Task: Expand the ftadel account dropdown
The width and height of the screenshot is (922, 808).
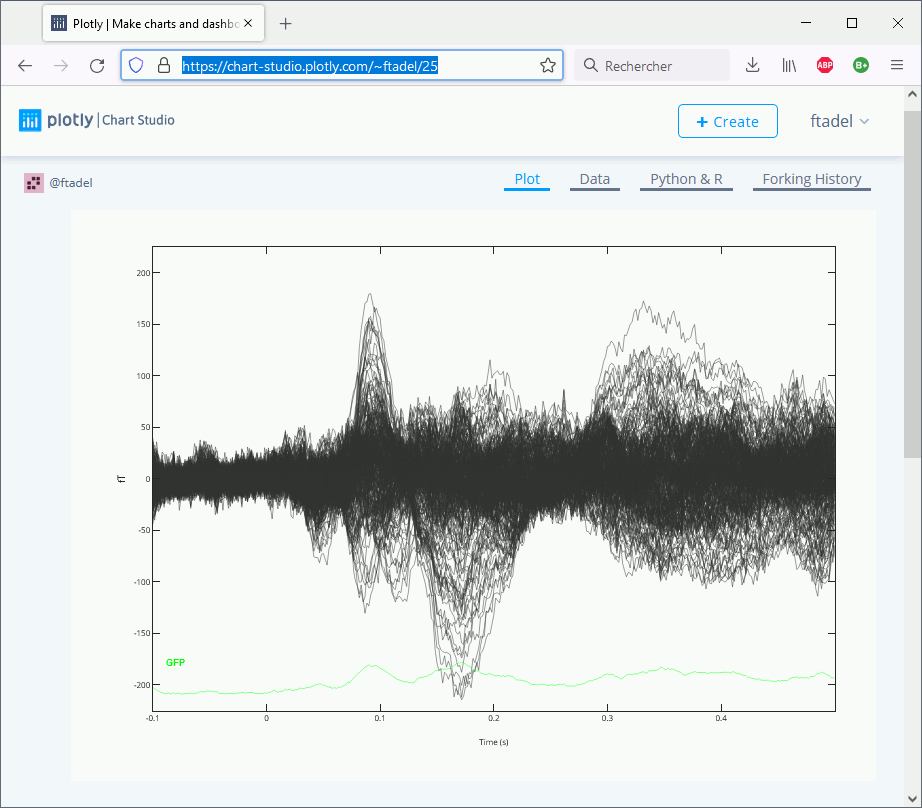Action: (x=839, y=121)
